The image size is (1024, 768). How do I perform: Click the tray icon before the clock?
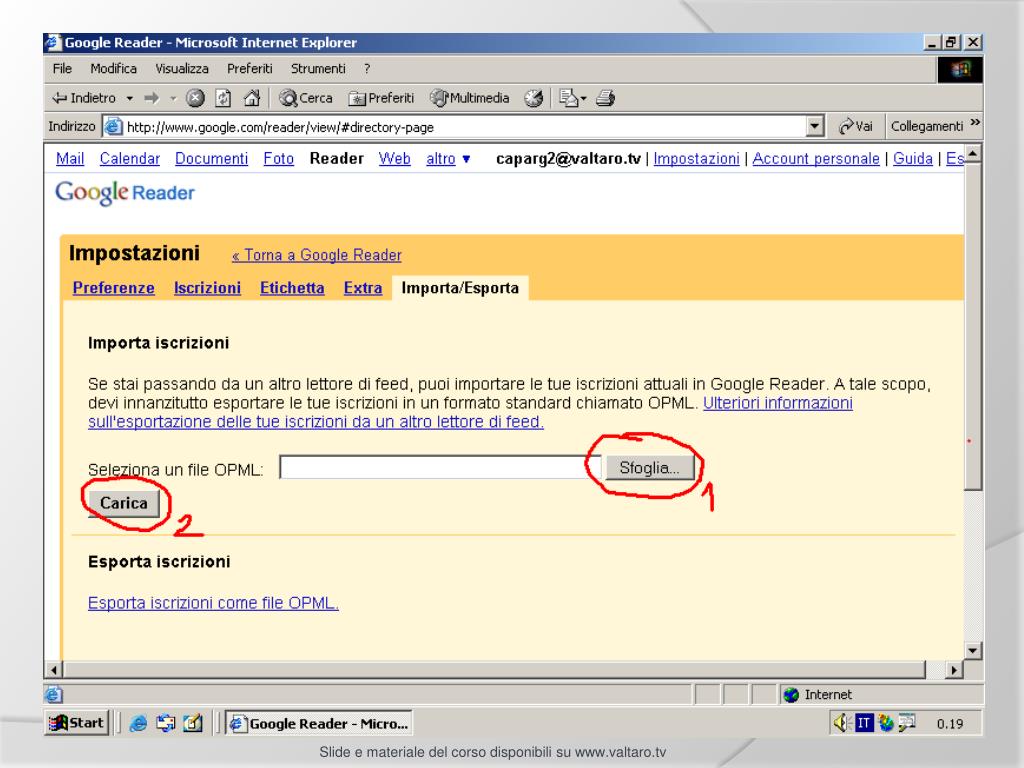coord(907,722)
